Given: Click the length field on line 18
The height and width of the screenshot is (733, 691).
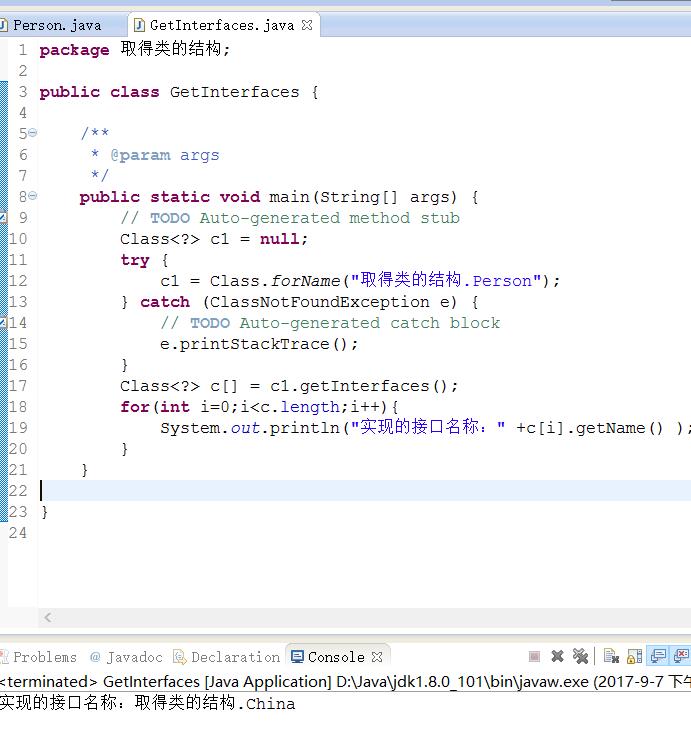Looking at the screenshot, I should click(x=310, y=407).
